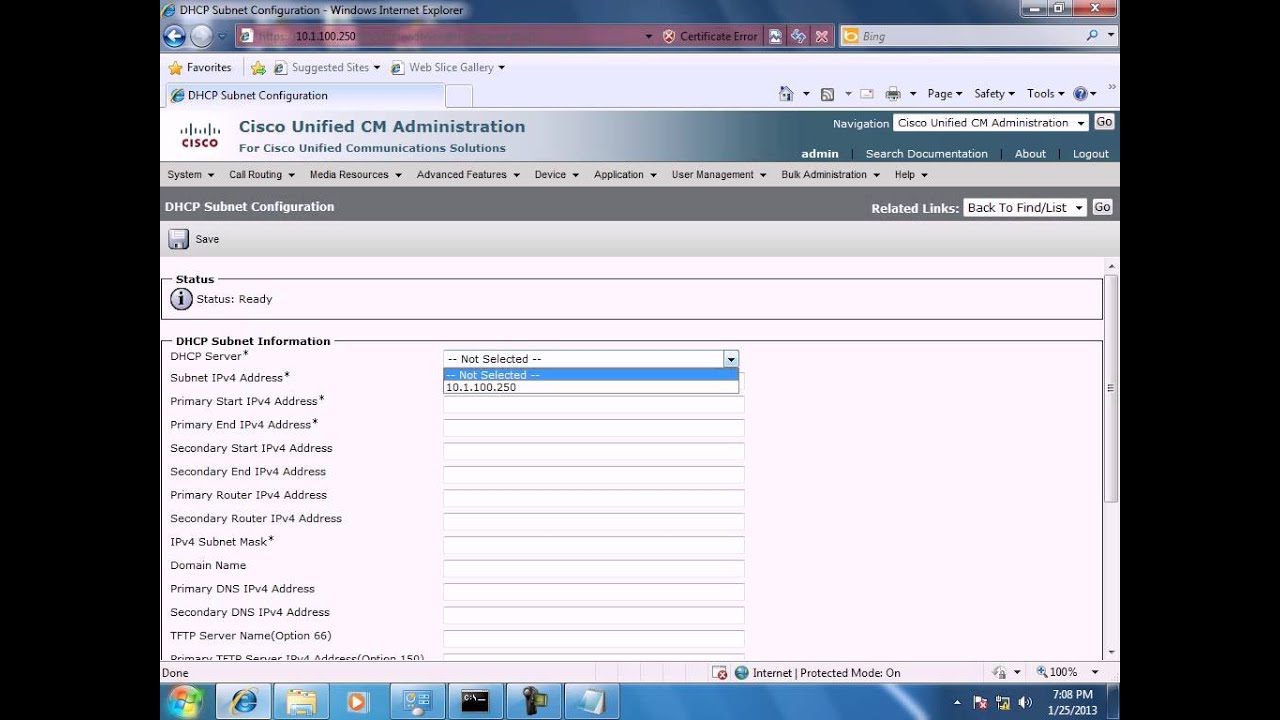The width and height of the screenshot is (1280, 720).
Task: Click the Refresh page icon
Action: coord(798,36)
